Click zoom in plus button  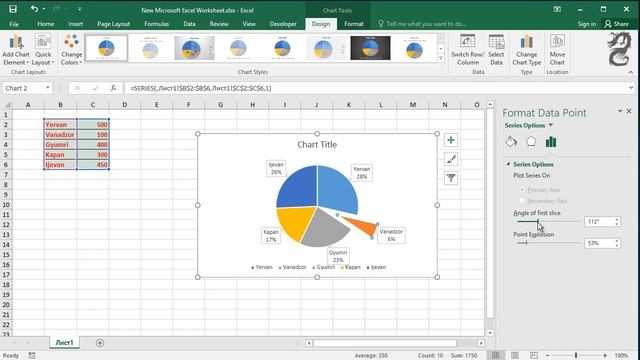[x=605, y=356]
